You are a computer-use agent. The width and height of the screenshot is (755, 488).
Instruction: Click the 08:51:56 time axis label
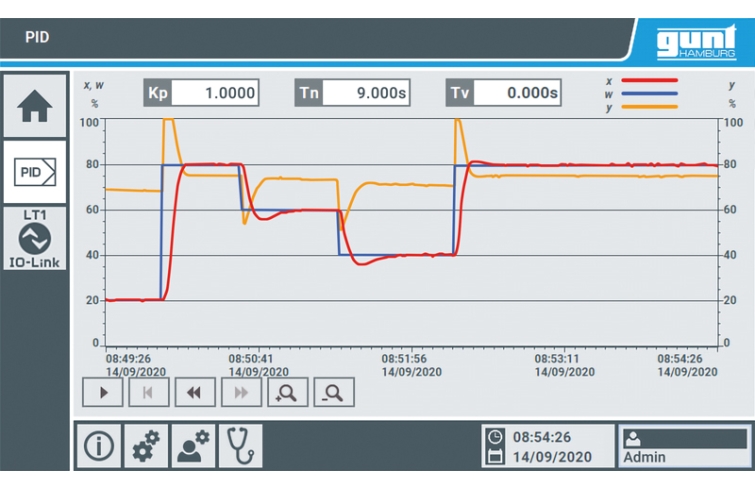(x=404, y=359)
